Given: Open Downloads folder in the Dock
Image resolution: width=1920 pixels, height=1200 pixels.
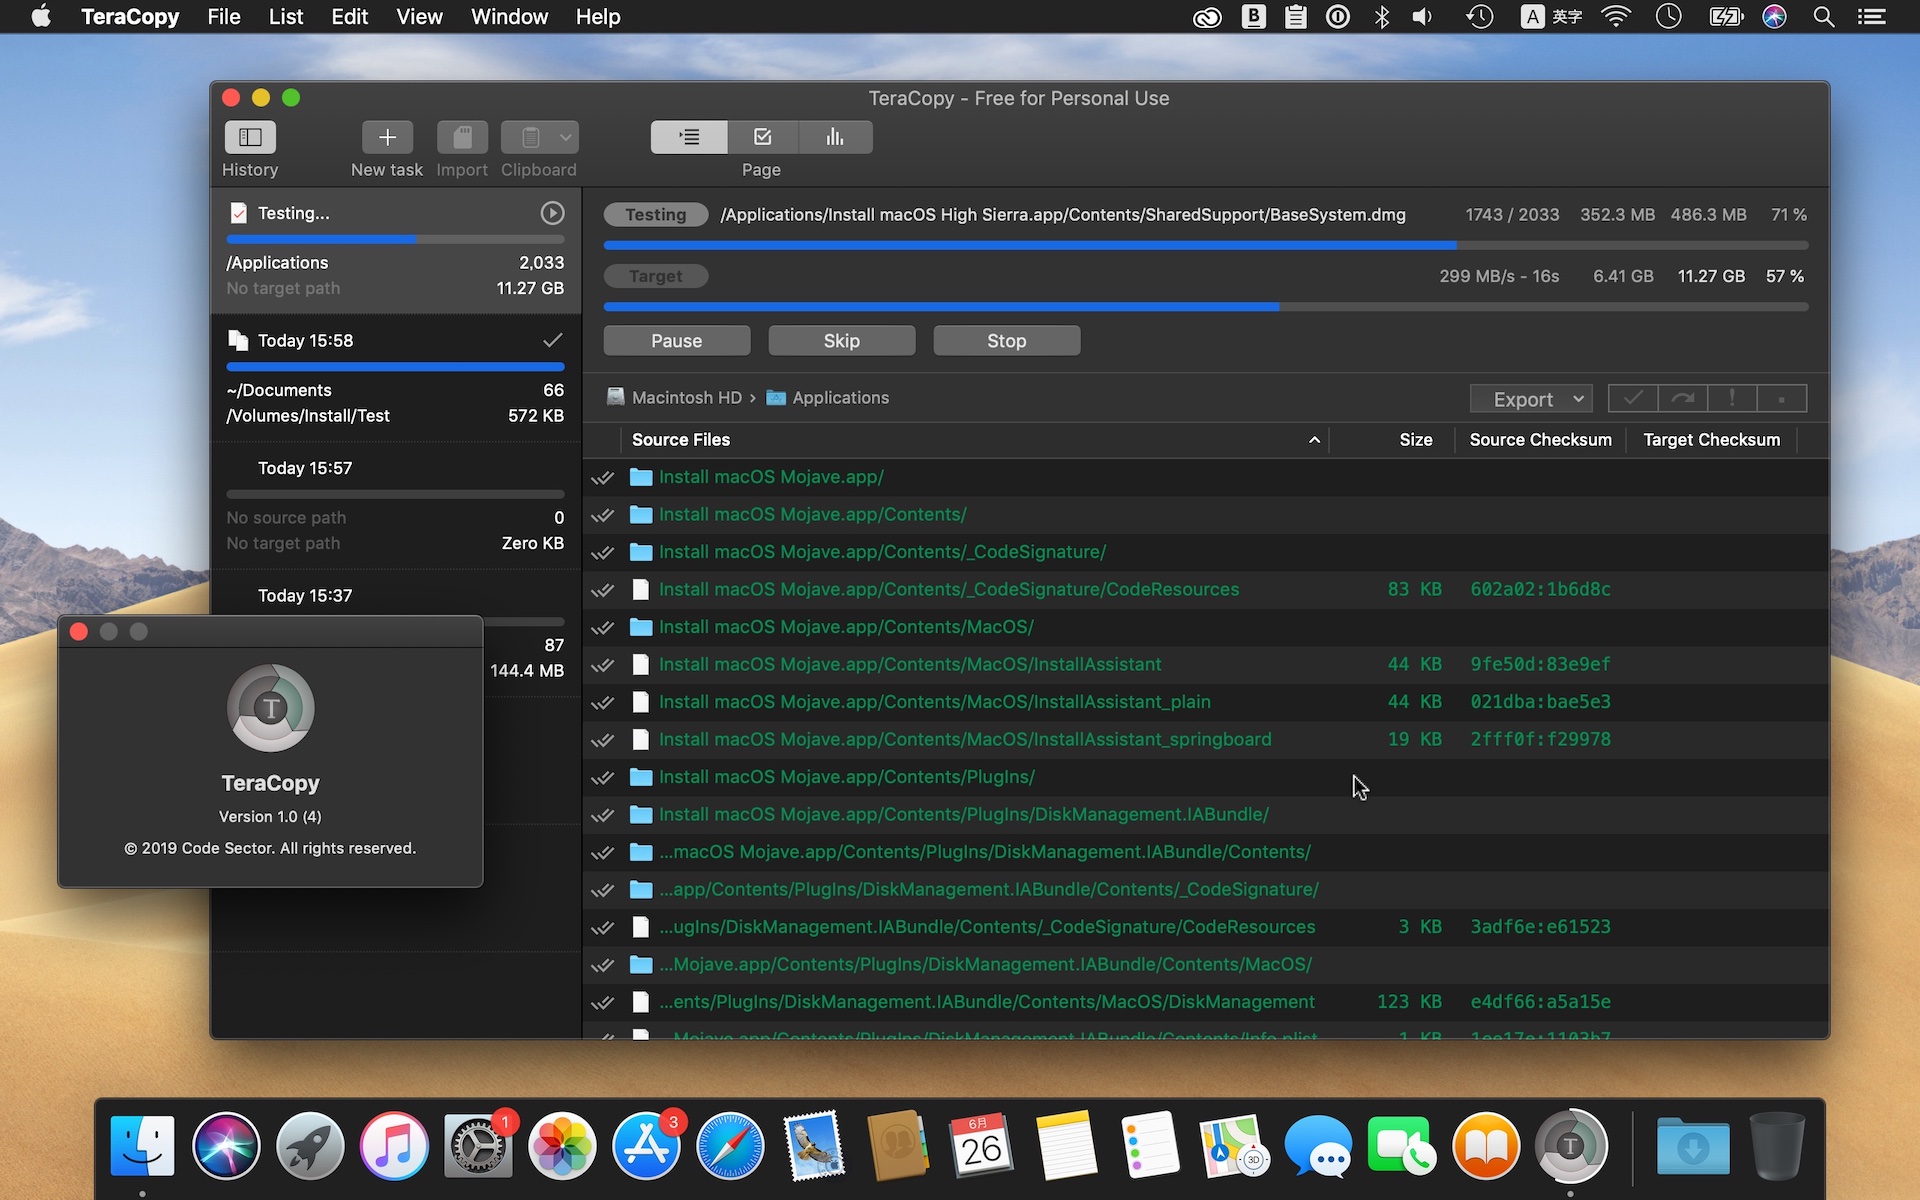Looking at the screenshot, I should point(1693,1146).
